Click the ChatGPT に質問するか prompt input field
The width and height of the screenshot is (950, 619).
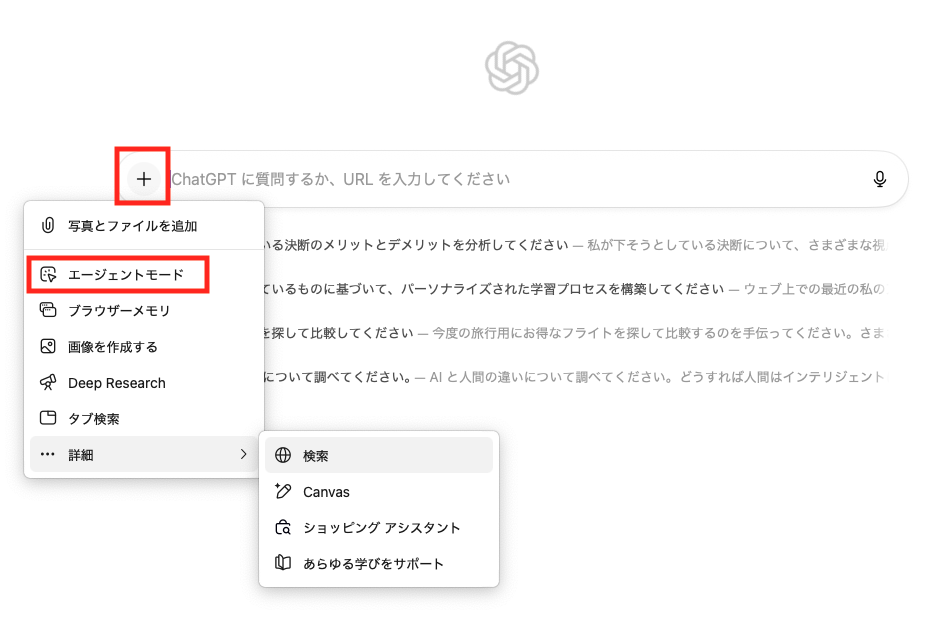coord(500,179)
